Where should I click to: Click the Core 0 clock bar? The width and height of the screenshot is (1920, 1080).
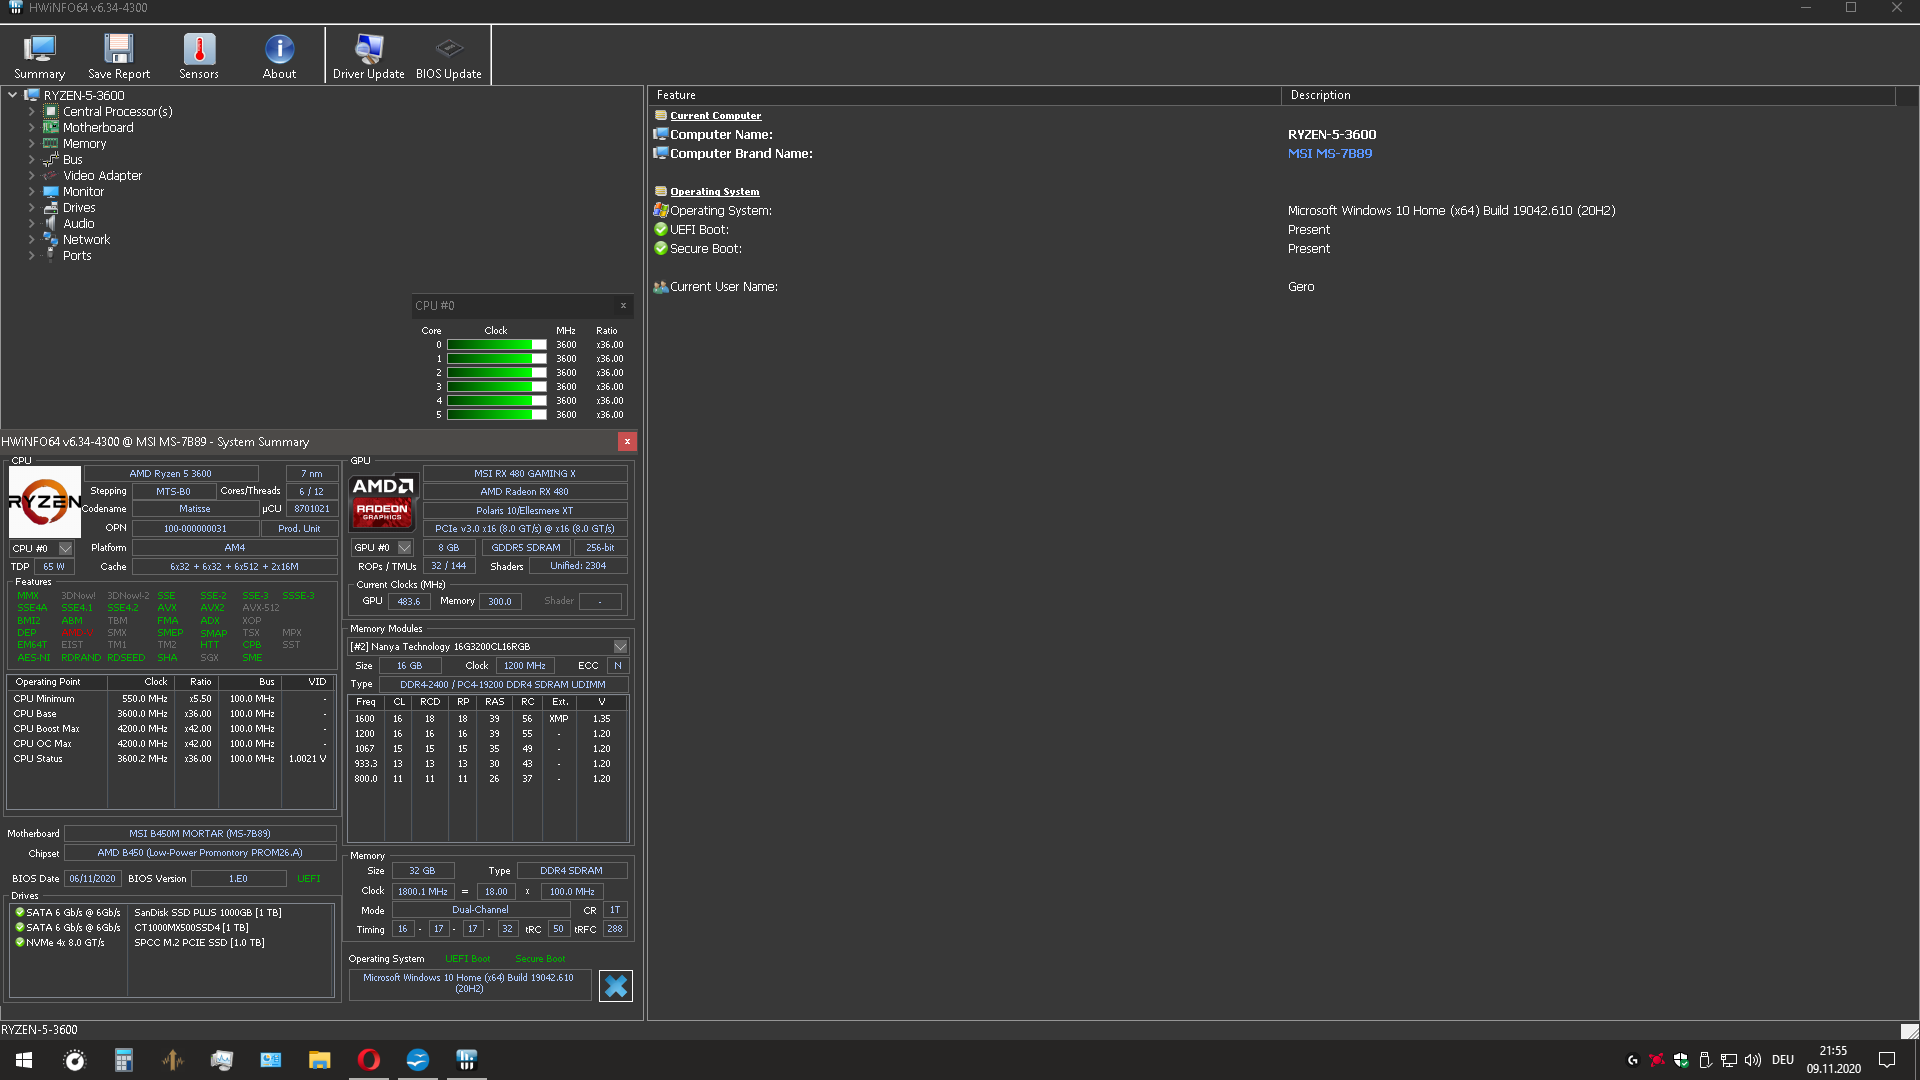click(x=497, y=344)
